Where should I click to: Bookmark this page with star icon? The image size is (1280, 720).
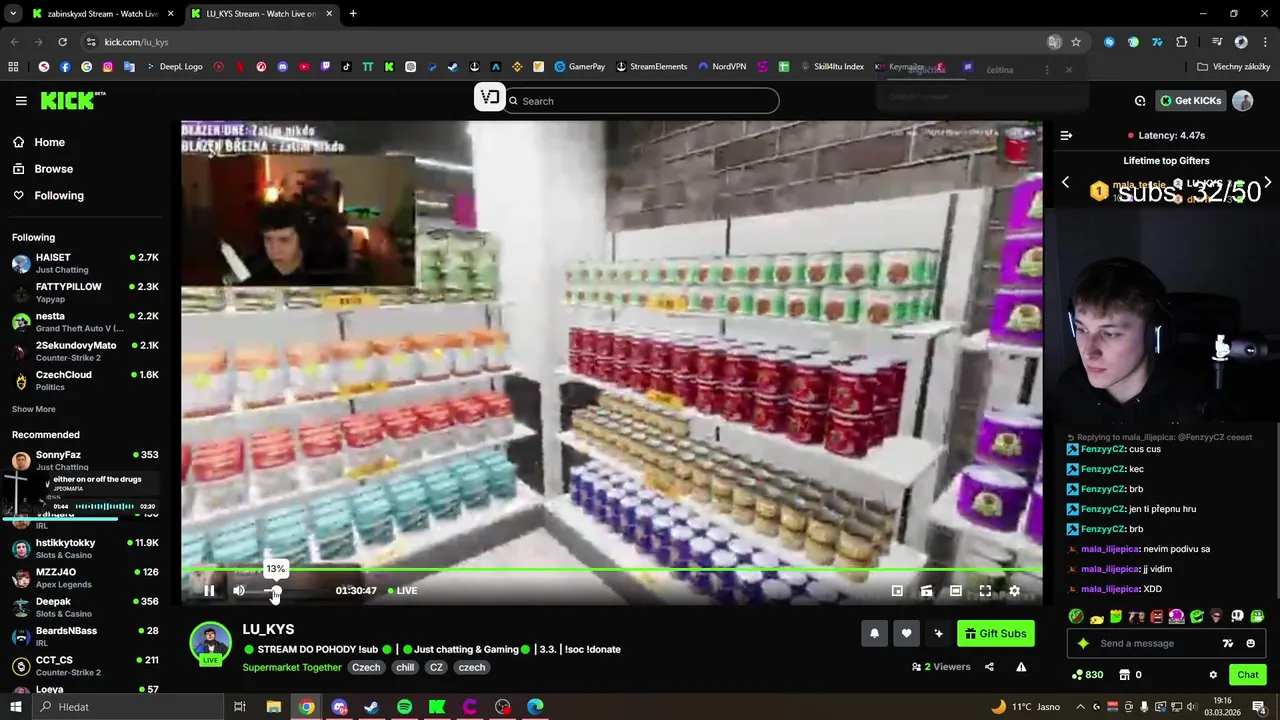(1076, 42)
